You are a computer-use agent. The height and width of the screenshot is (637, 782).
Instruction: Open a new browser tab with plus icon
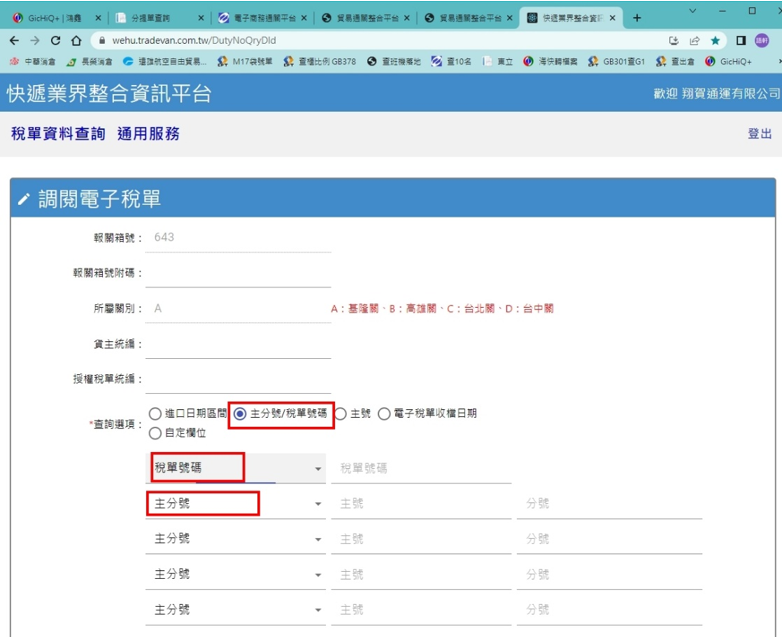coord(637,18)
